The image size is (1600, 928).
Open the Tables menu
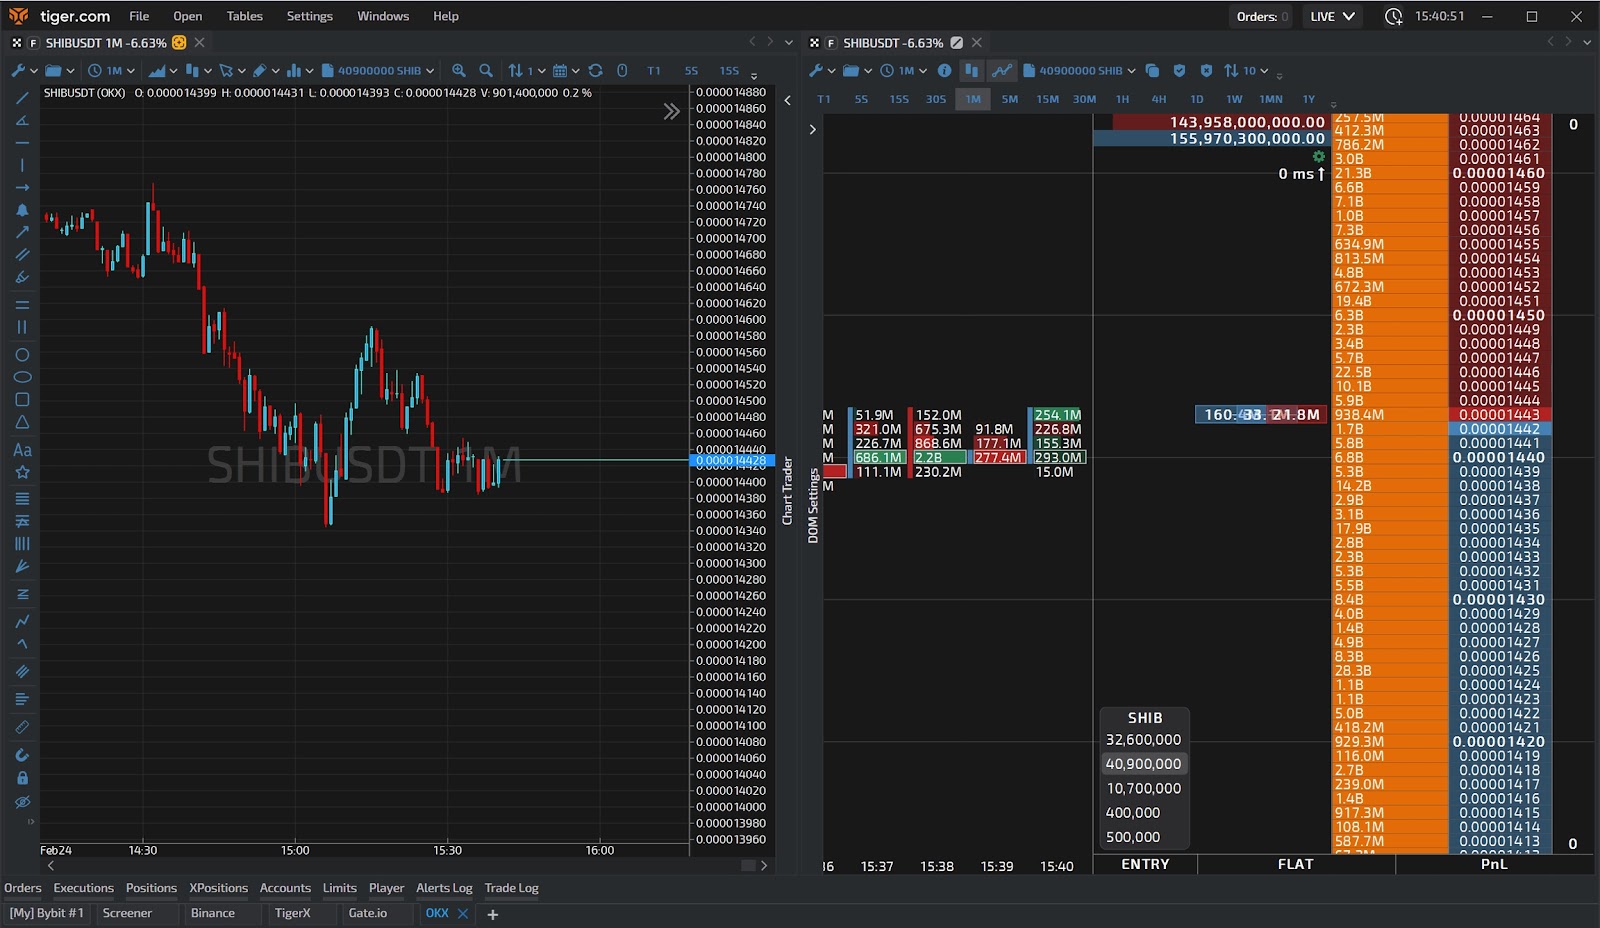(x=244, y=16)
